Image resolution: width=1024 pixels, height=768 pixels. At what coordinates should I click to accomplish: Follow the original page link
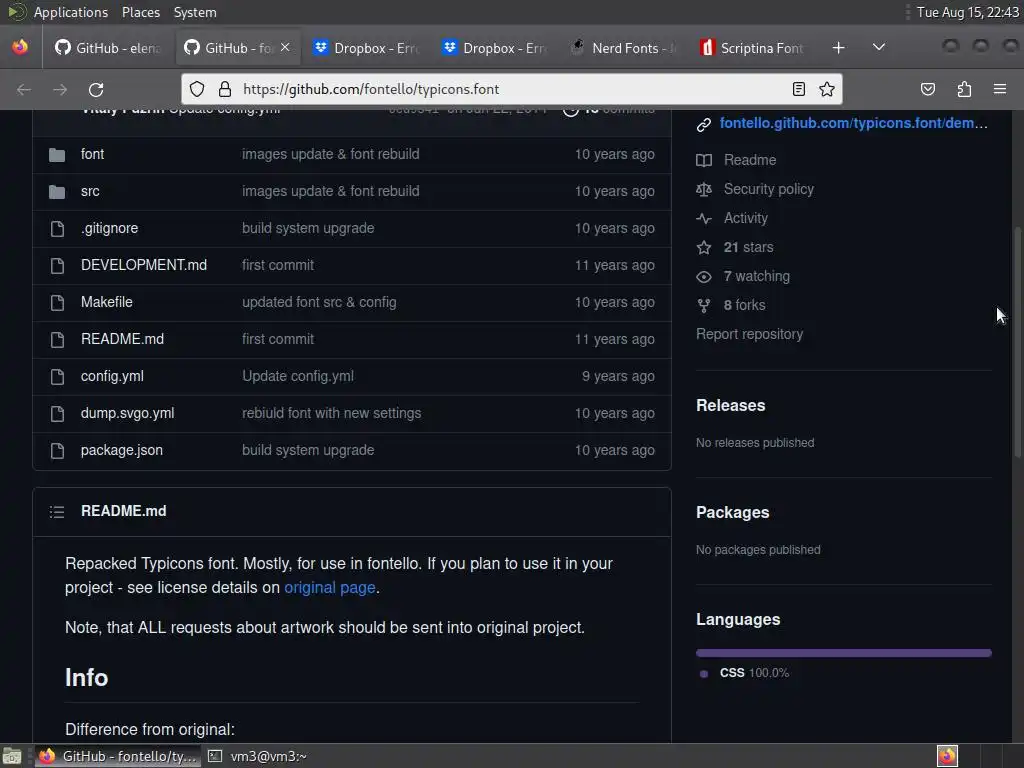pos(329,588)
